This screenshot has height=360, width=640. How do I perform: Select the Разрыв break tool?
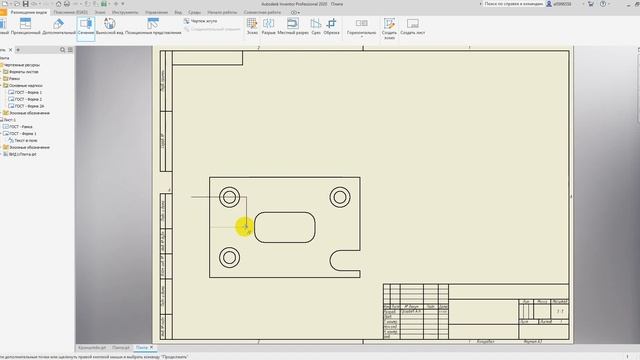tap(268, 27)
